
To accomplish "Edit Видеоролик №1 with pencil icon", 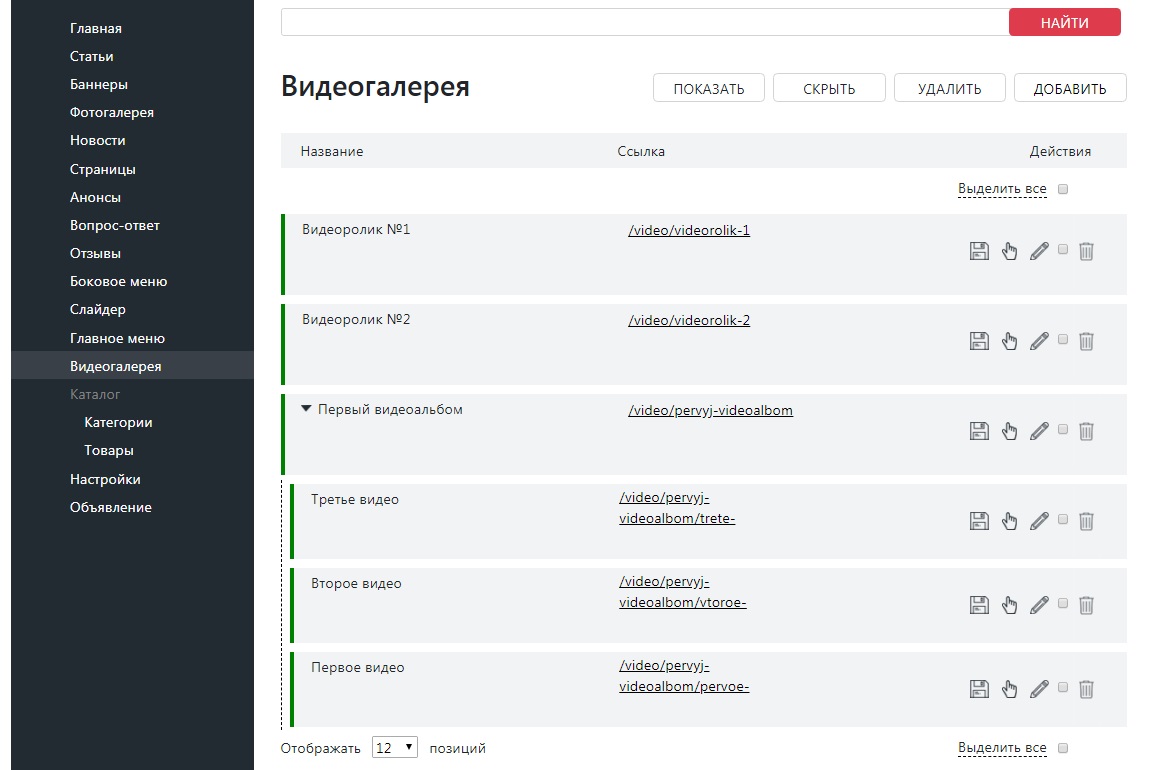I will (1039, 251).
